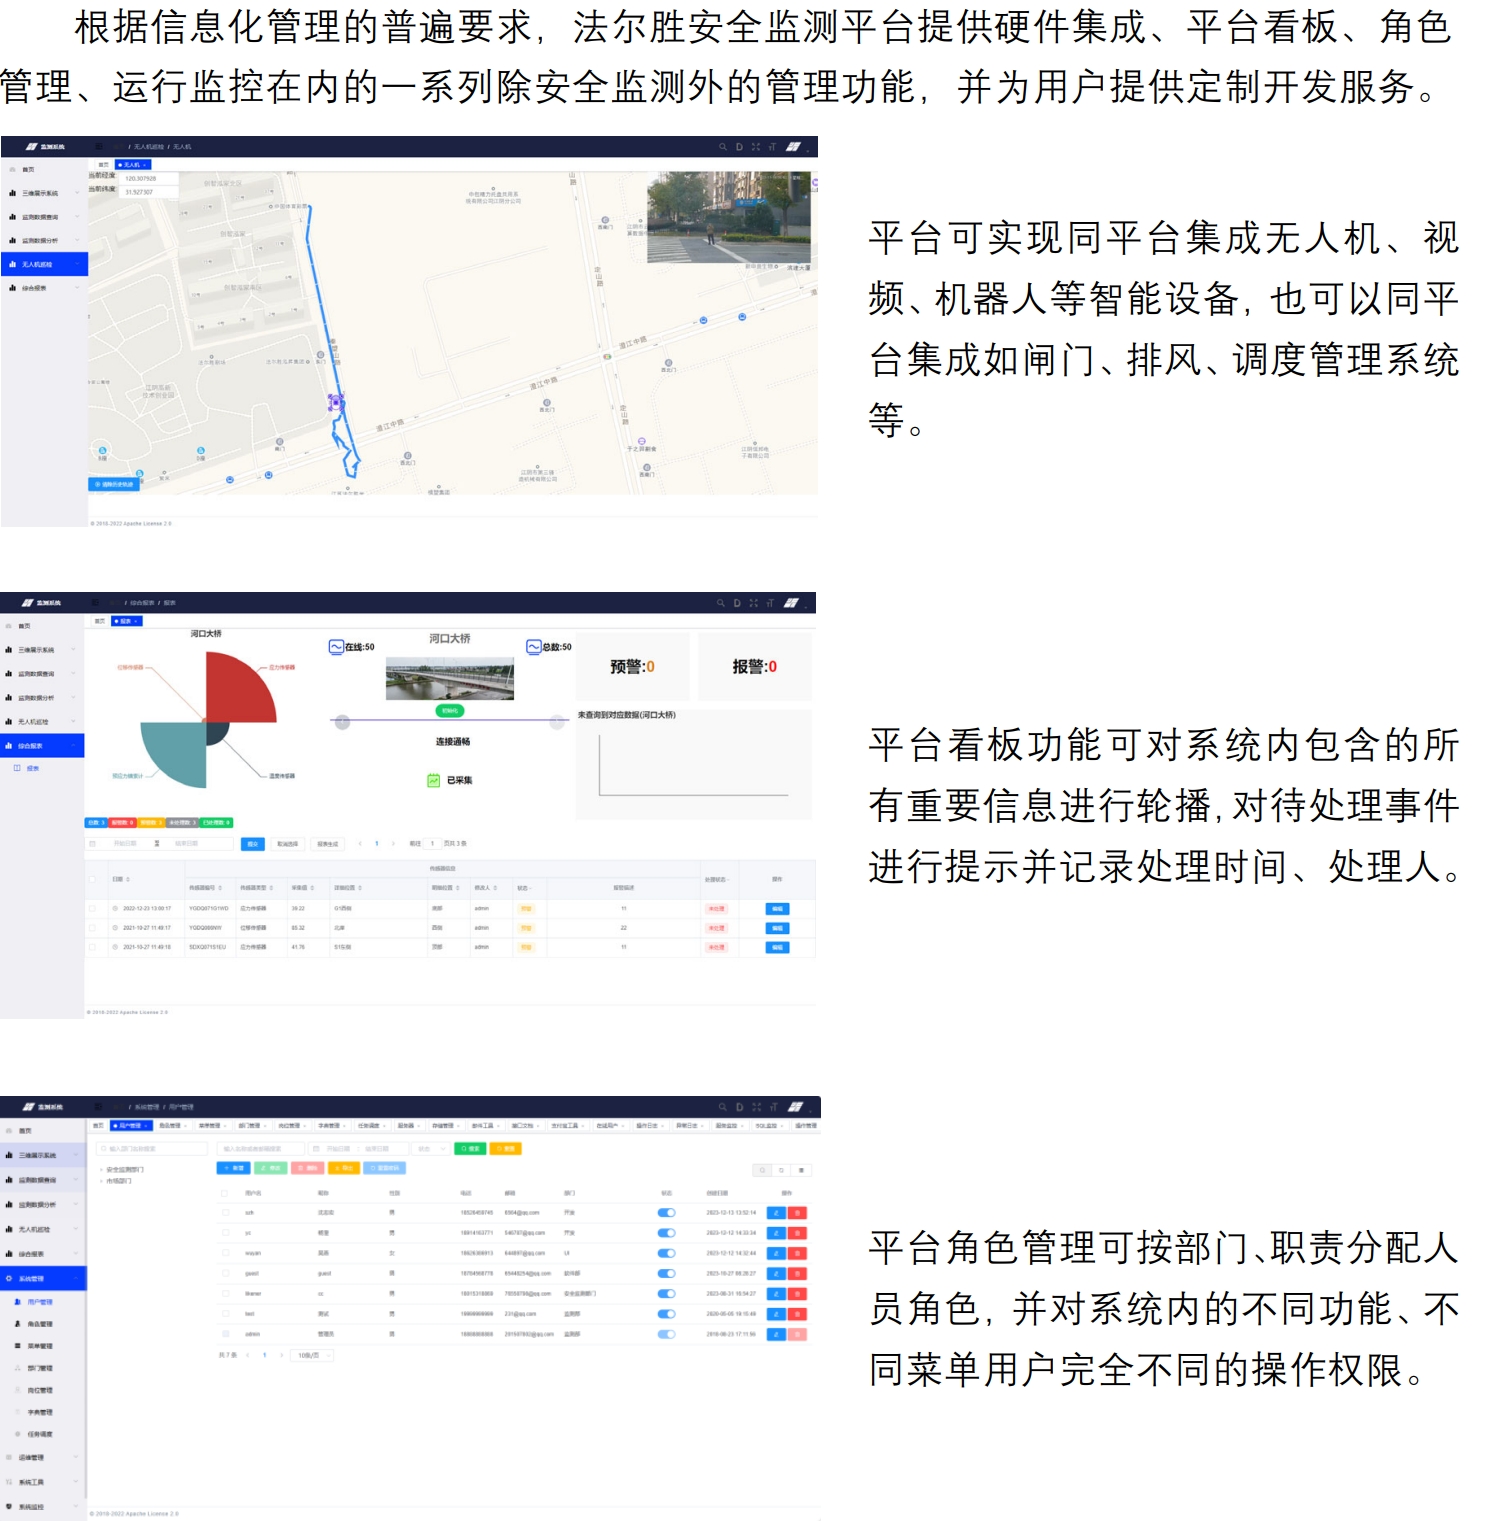Viewport: 1500px width, 1521px height.
Task: Click the 当前经度 longitude input field
Action: point(148,178)
